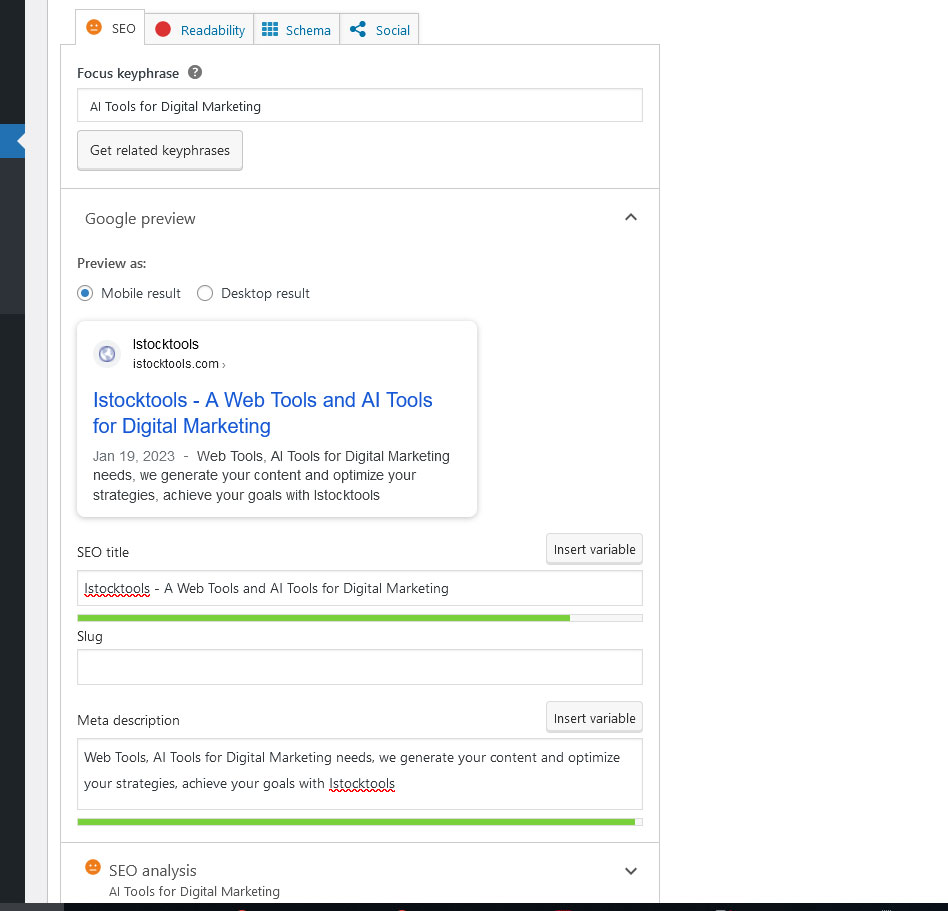Click the preview description snippet
The width and height of the screenshot is (948, 911).
tap(271, 475)
